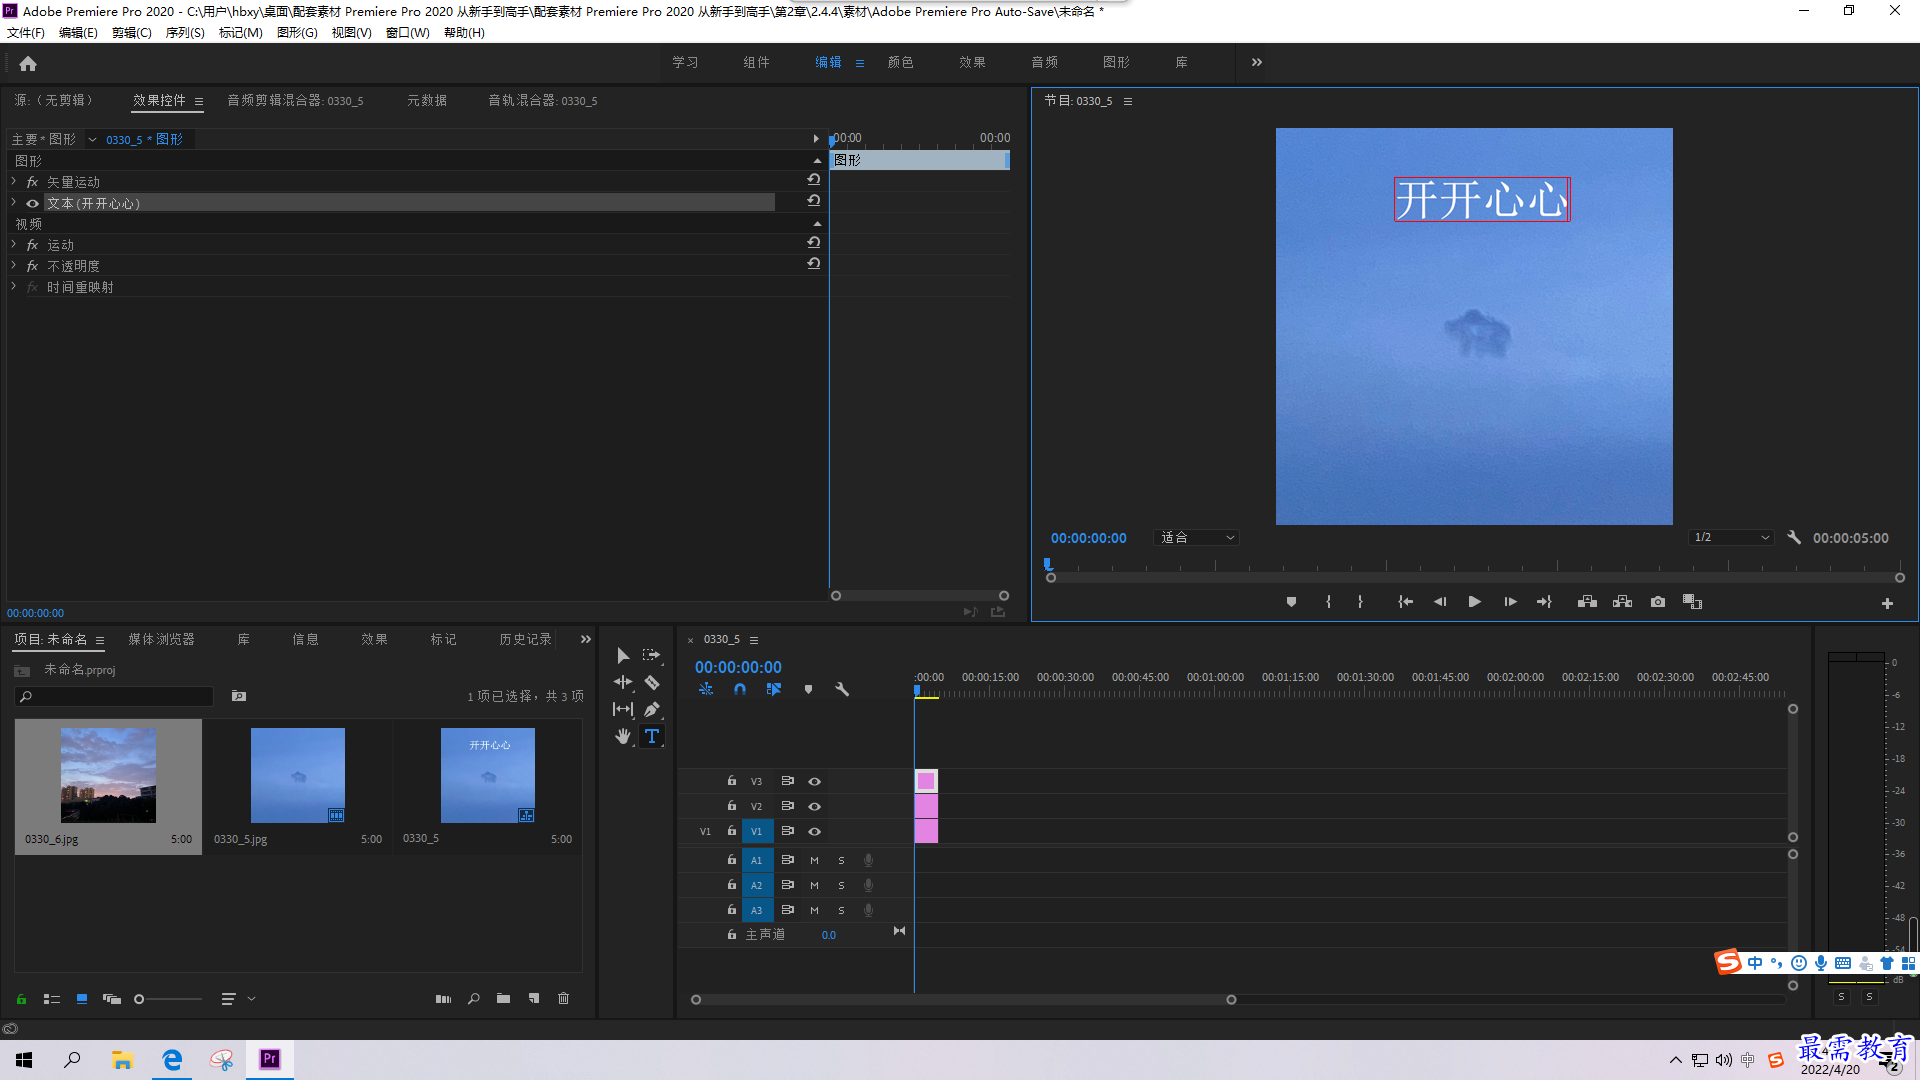The width and height of the screenshot is (1920, 1080).
Task: Toggle V3 track output eye
Action: pos(814,781)
